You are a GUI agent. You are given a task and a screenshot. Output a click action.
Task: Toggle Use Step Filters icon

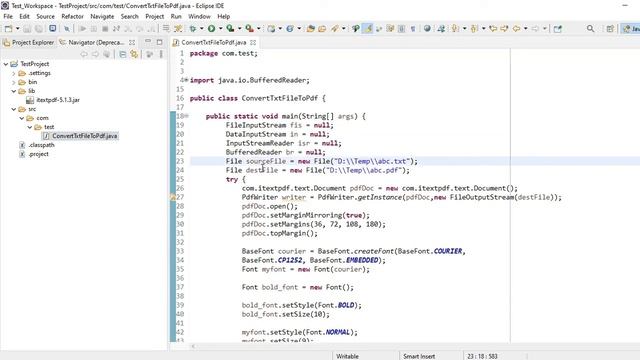(x=178, y=29)
